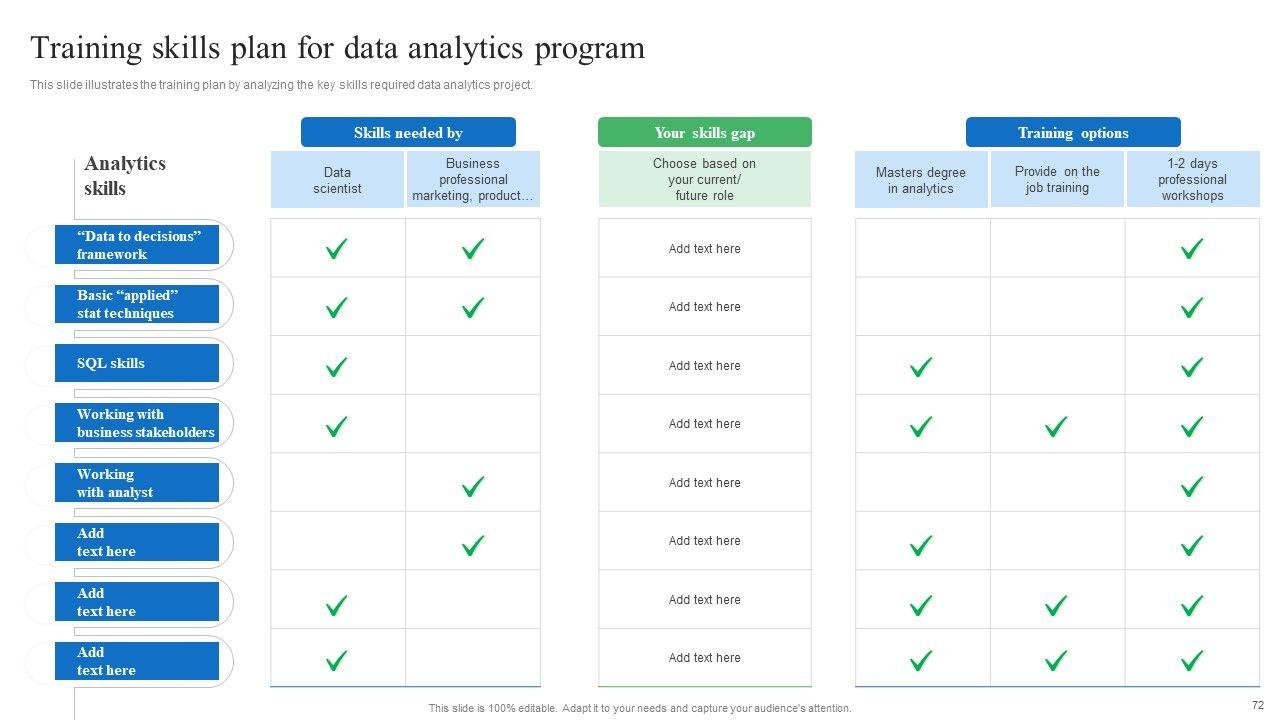Click the 1-2 days professional workshops header

pos(1192,180)
